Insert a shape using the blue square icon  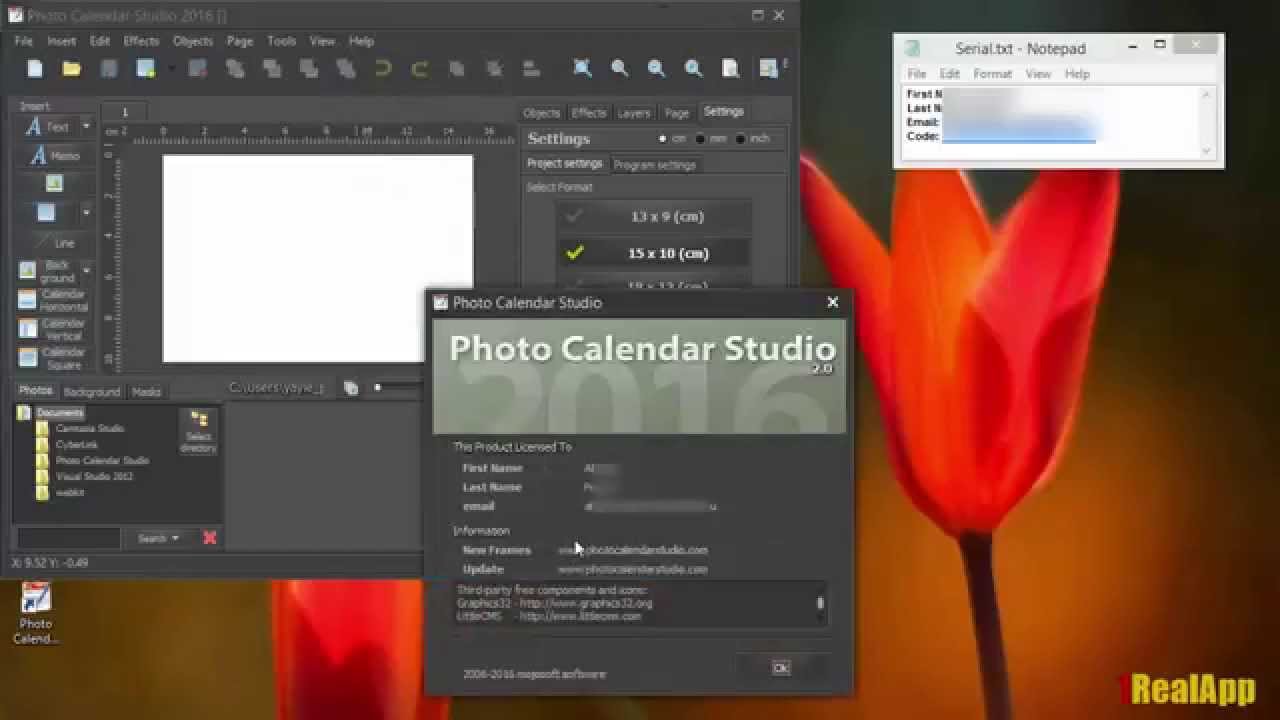[46, 212]
